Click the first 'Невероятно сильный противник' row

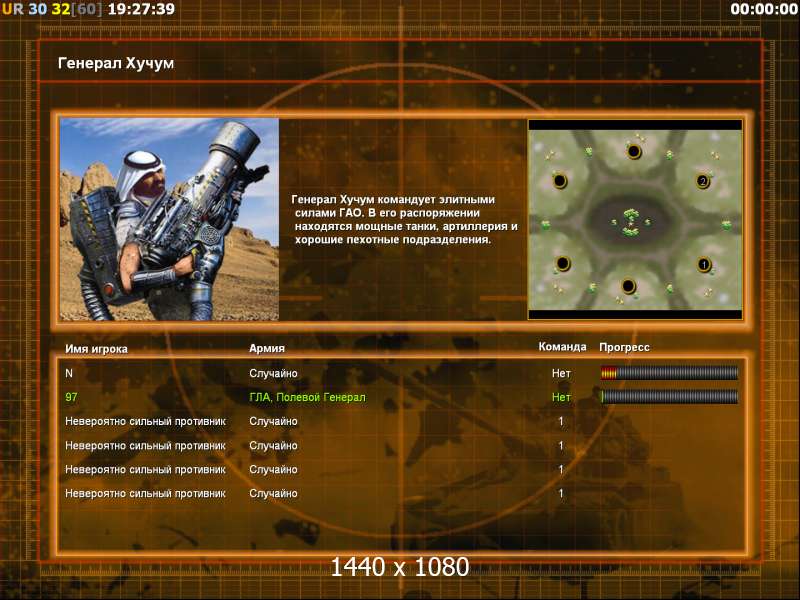coord(145,421)
